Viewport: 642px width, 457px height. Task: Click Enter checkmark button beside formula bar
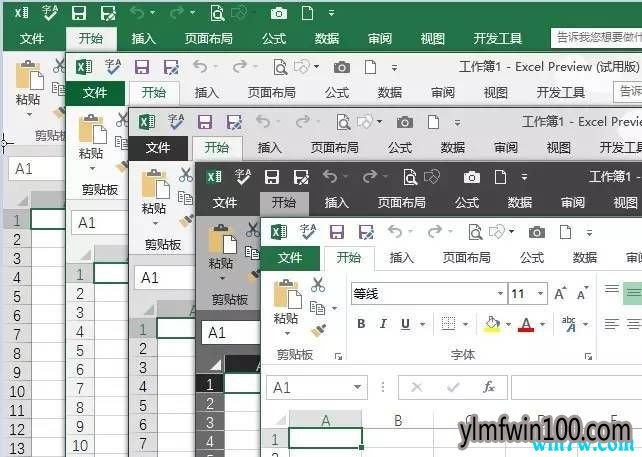tap(453, 387)
